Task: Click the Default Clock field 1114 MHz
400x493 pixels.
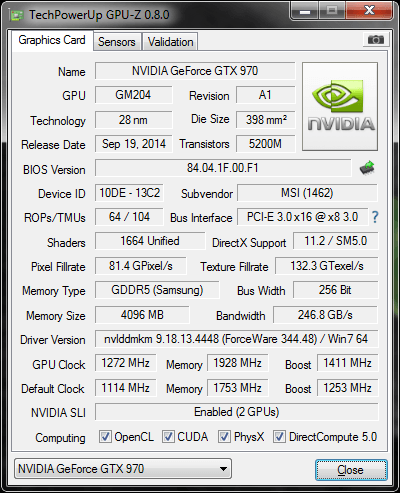Action: 125,388
